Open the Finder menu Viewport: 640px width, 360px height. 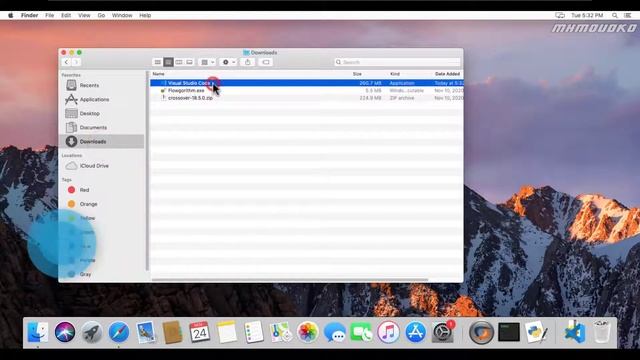pyautogui.click(x=29, y=16)
